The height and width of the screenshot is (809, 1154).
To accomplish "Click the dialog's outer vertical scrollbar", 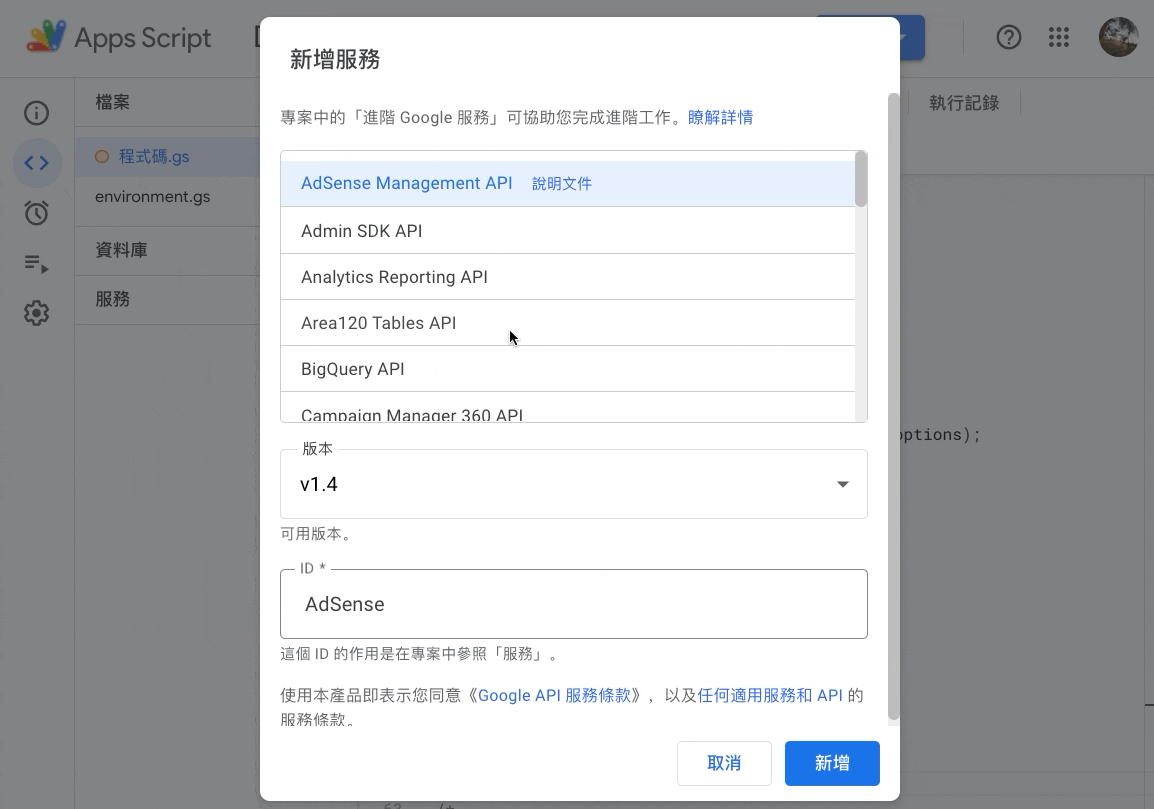I will coord(893,406).
